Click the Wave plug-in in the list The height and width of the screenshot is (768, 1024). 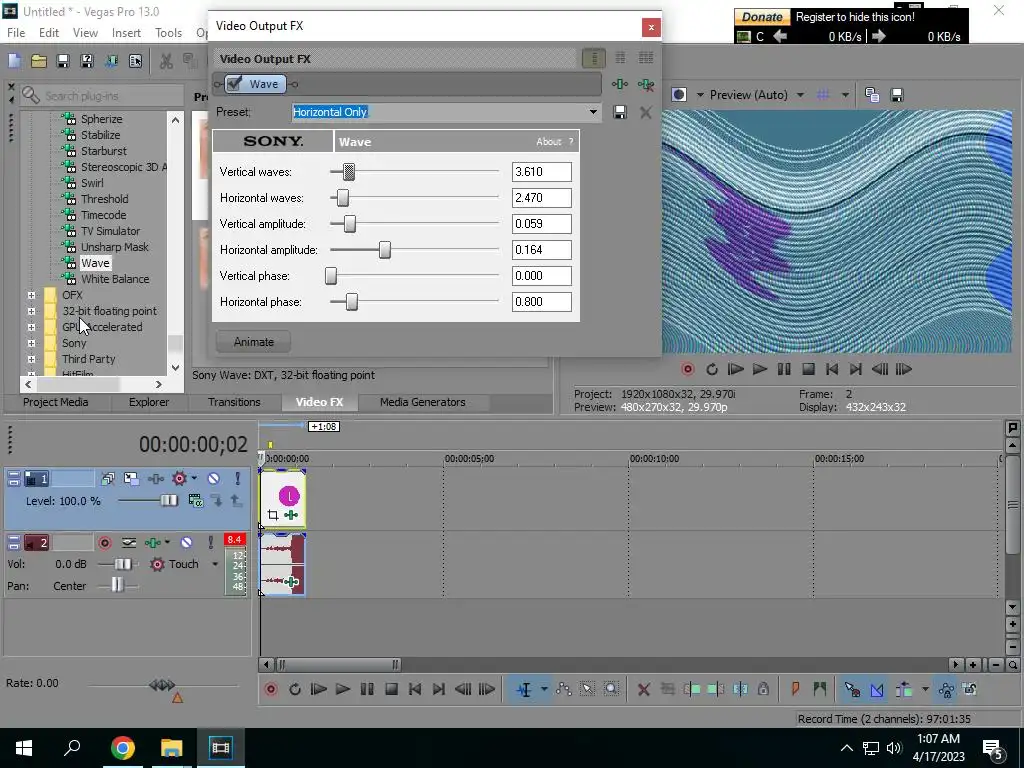coord(95,263)
